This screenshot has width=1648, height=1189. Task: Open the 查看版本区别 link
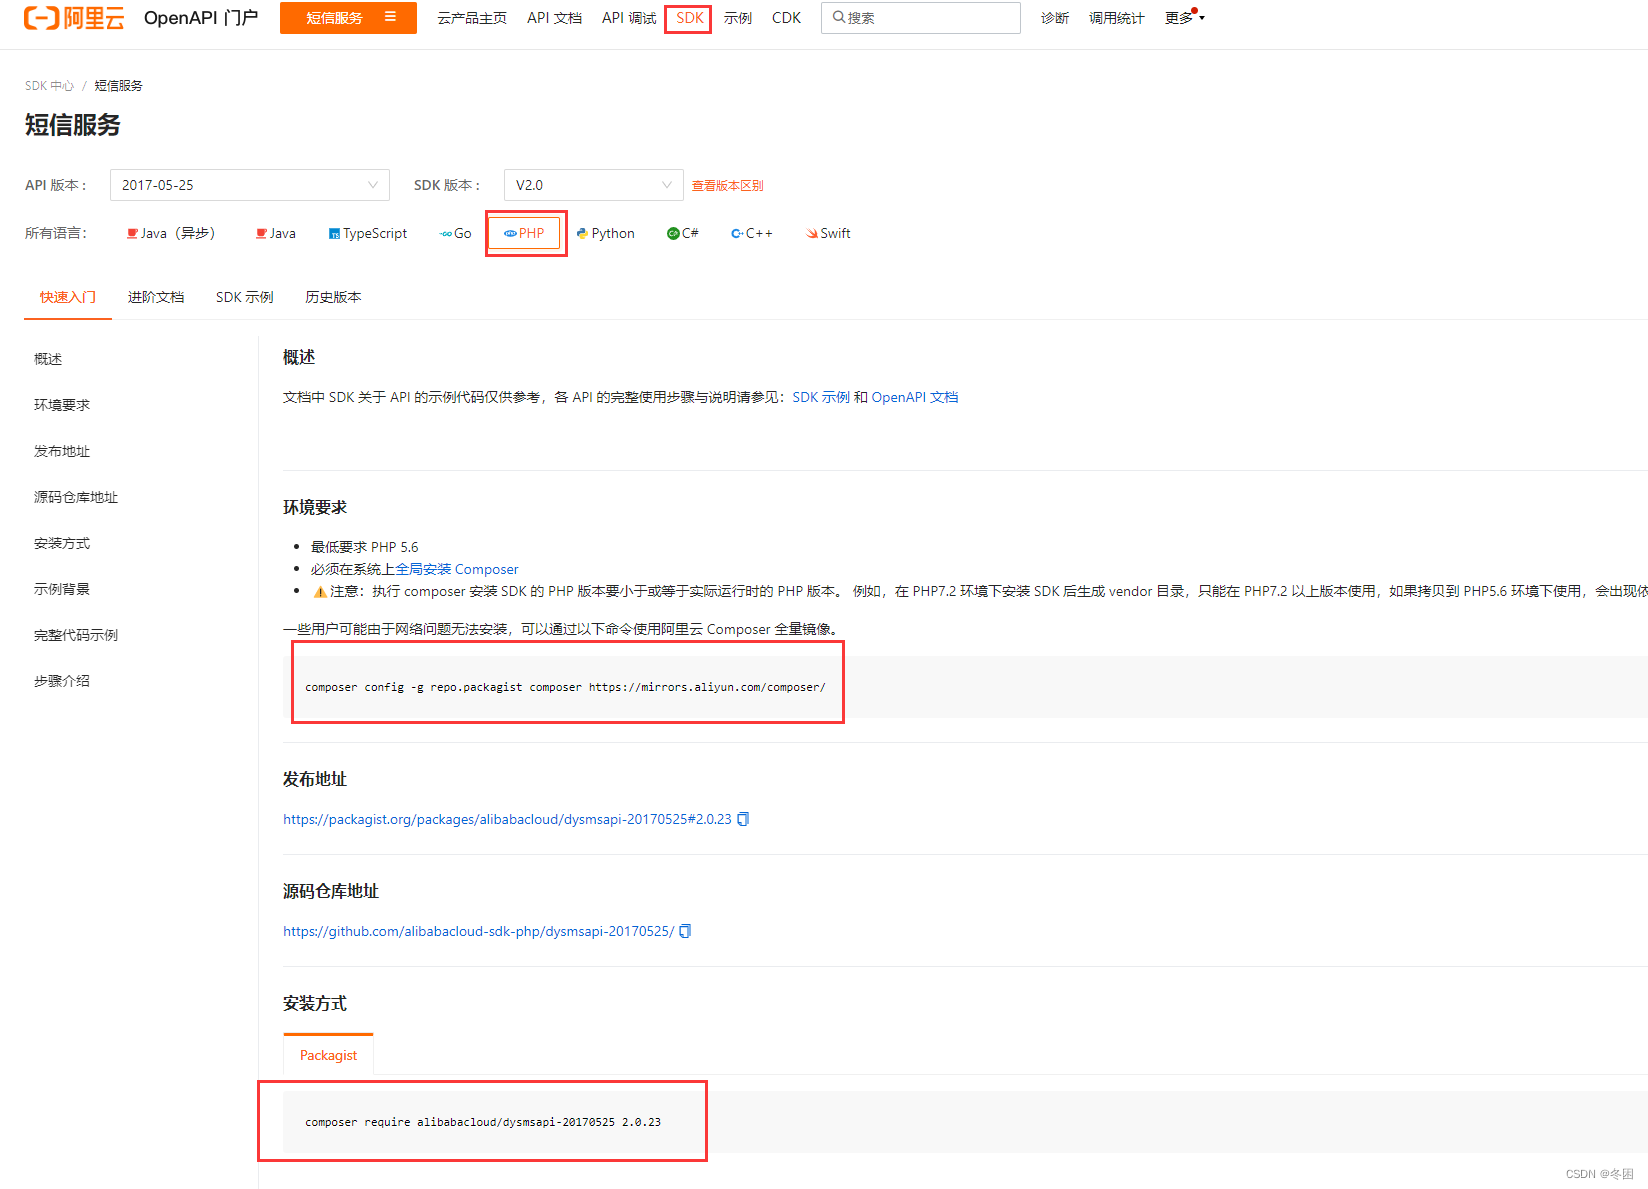click(727, 185)
